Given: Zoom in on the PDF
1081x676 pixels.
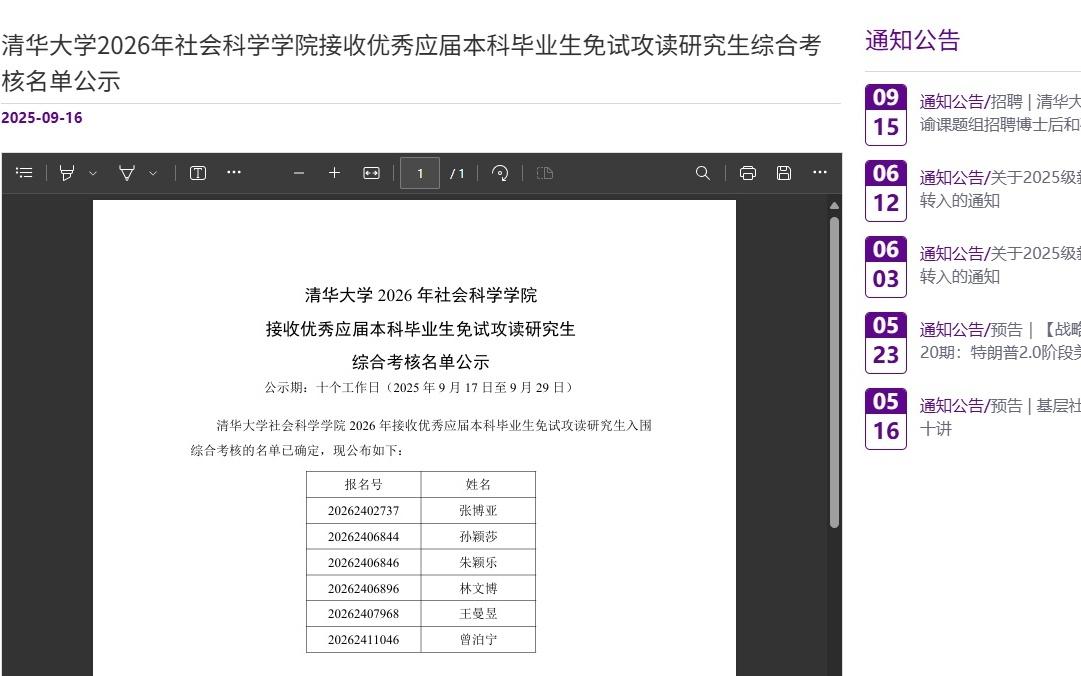Looking at the screenshot, I should pyautogui.click(x=334, y=172).
